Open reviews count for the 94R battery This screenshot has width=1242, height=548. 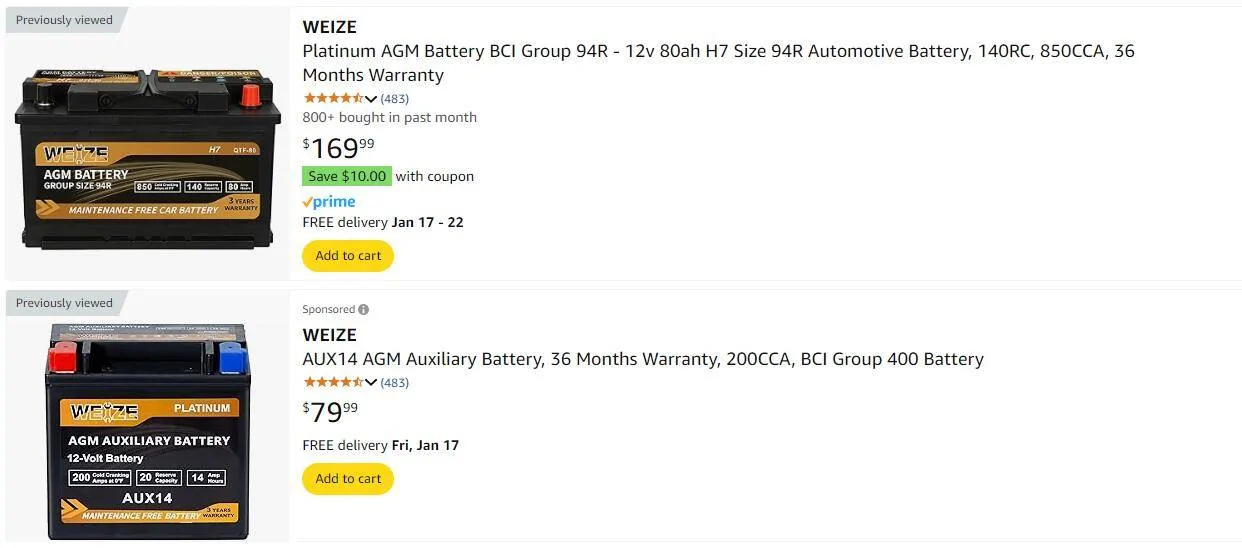pos(395,99)
